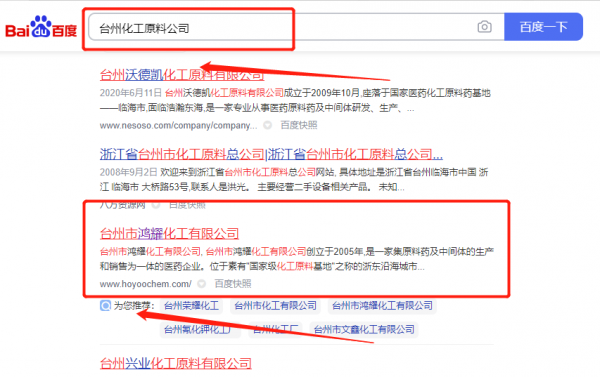The height and width of the screenshot is (377, 600).
Task: Open 浙江省台州市化工原料总公司 result title
Action: pos(271,154)
